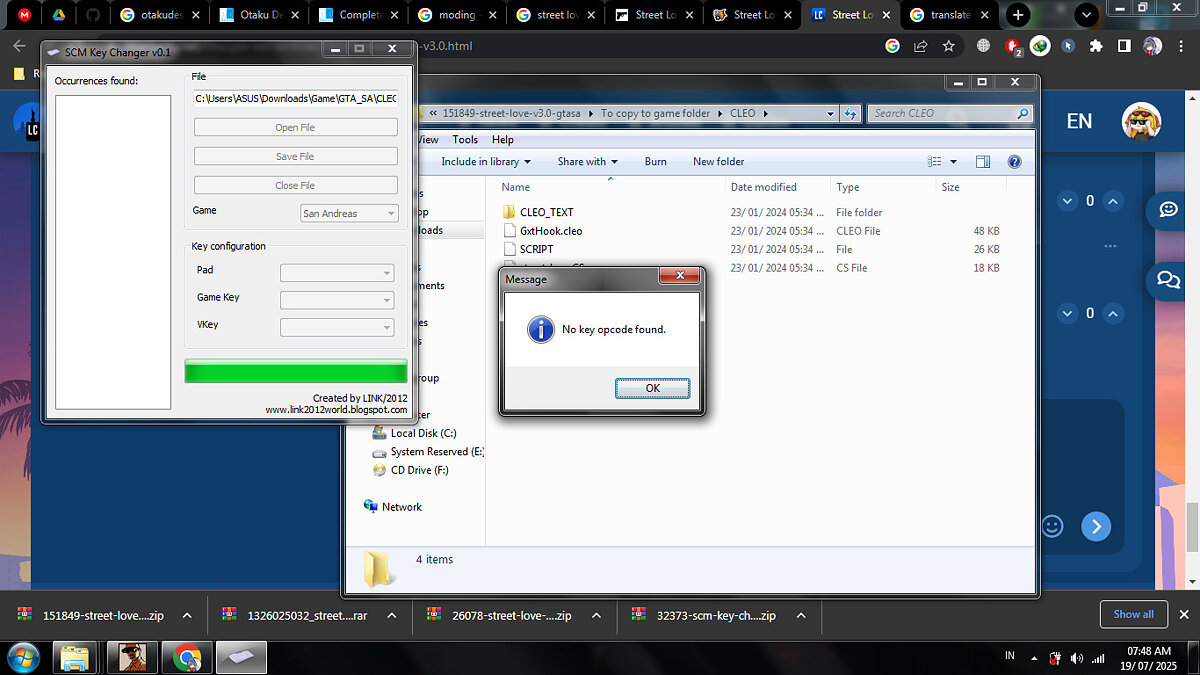Click the Explorer help question mark icon
The height and width of the screenshot is (675, 1200).
tap(1014, 162)
